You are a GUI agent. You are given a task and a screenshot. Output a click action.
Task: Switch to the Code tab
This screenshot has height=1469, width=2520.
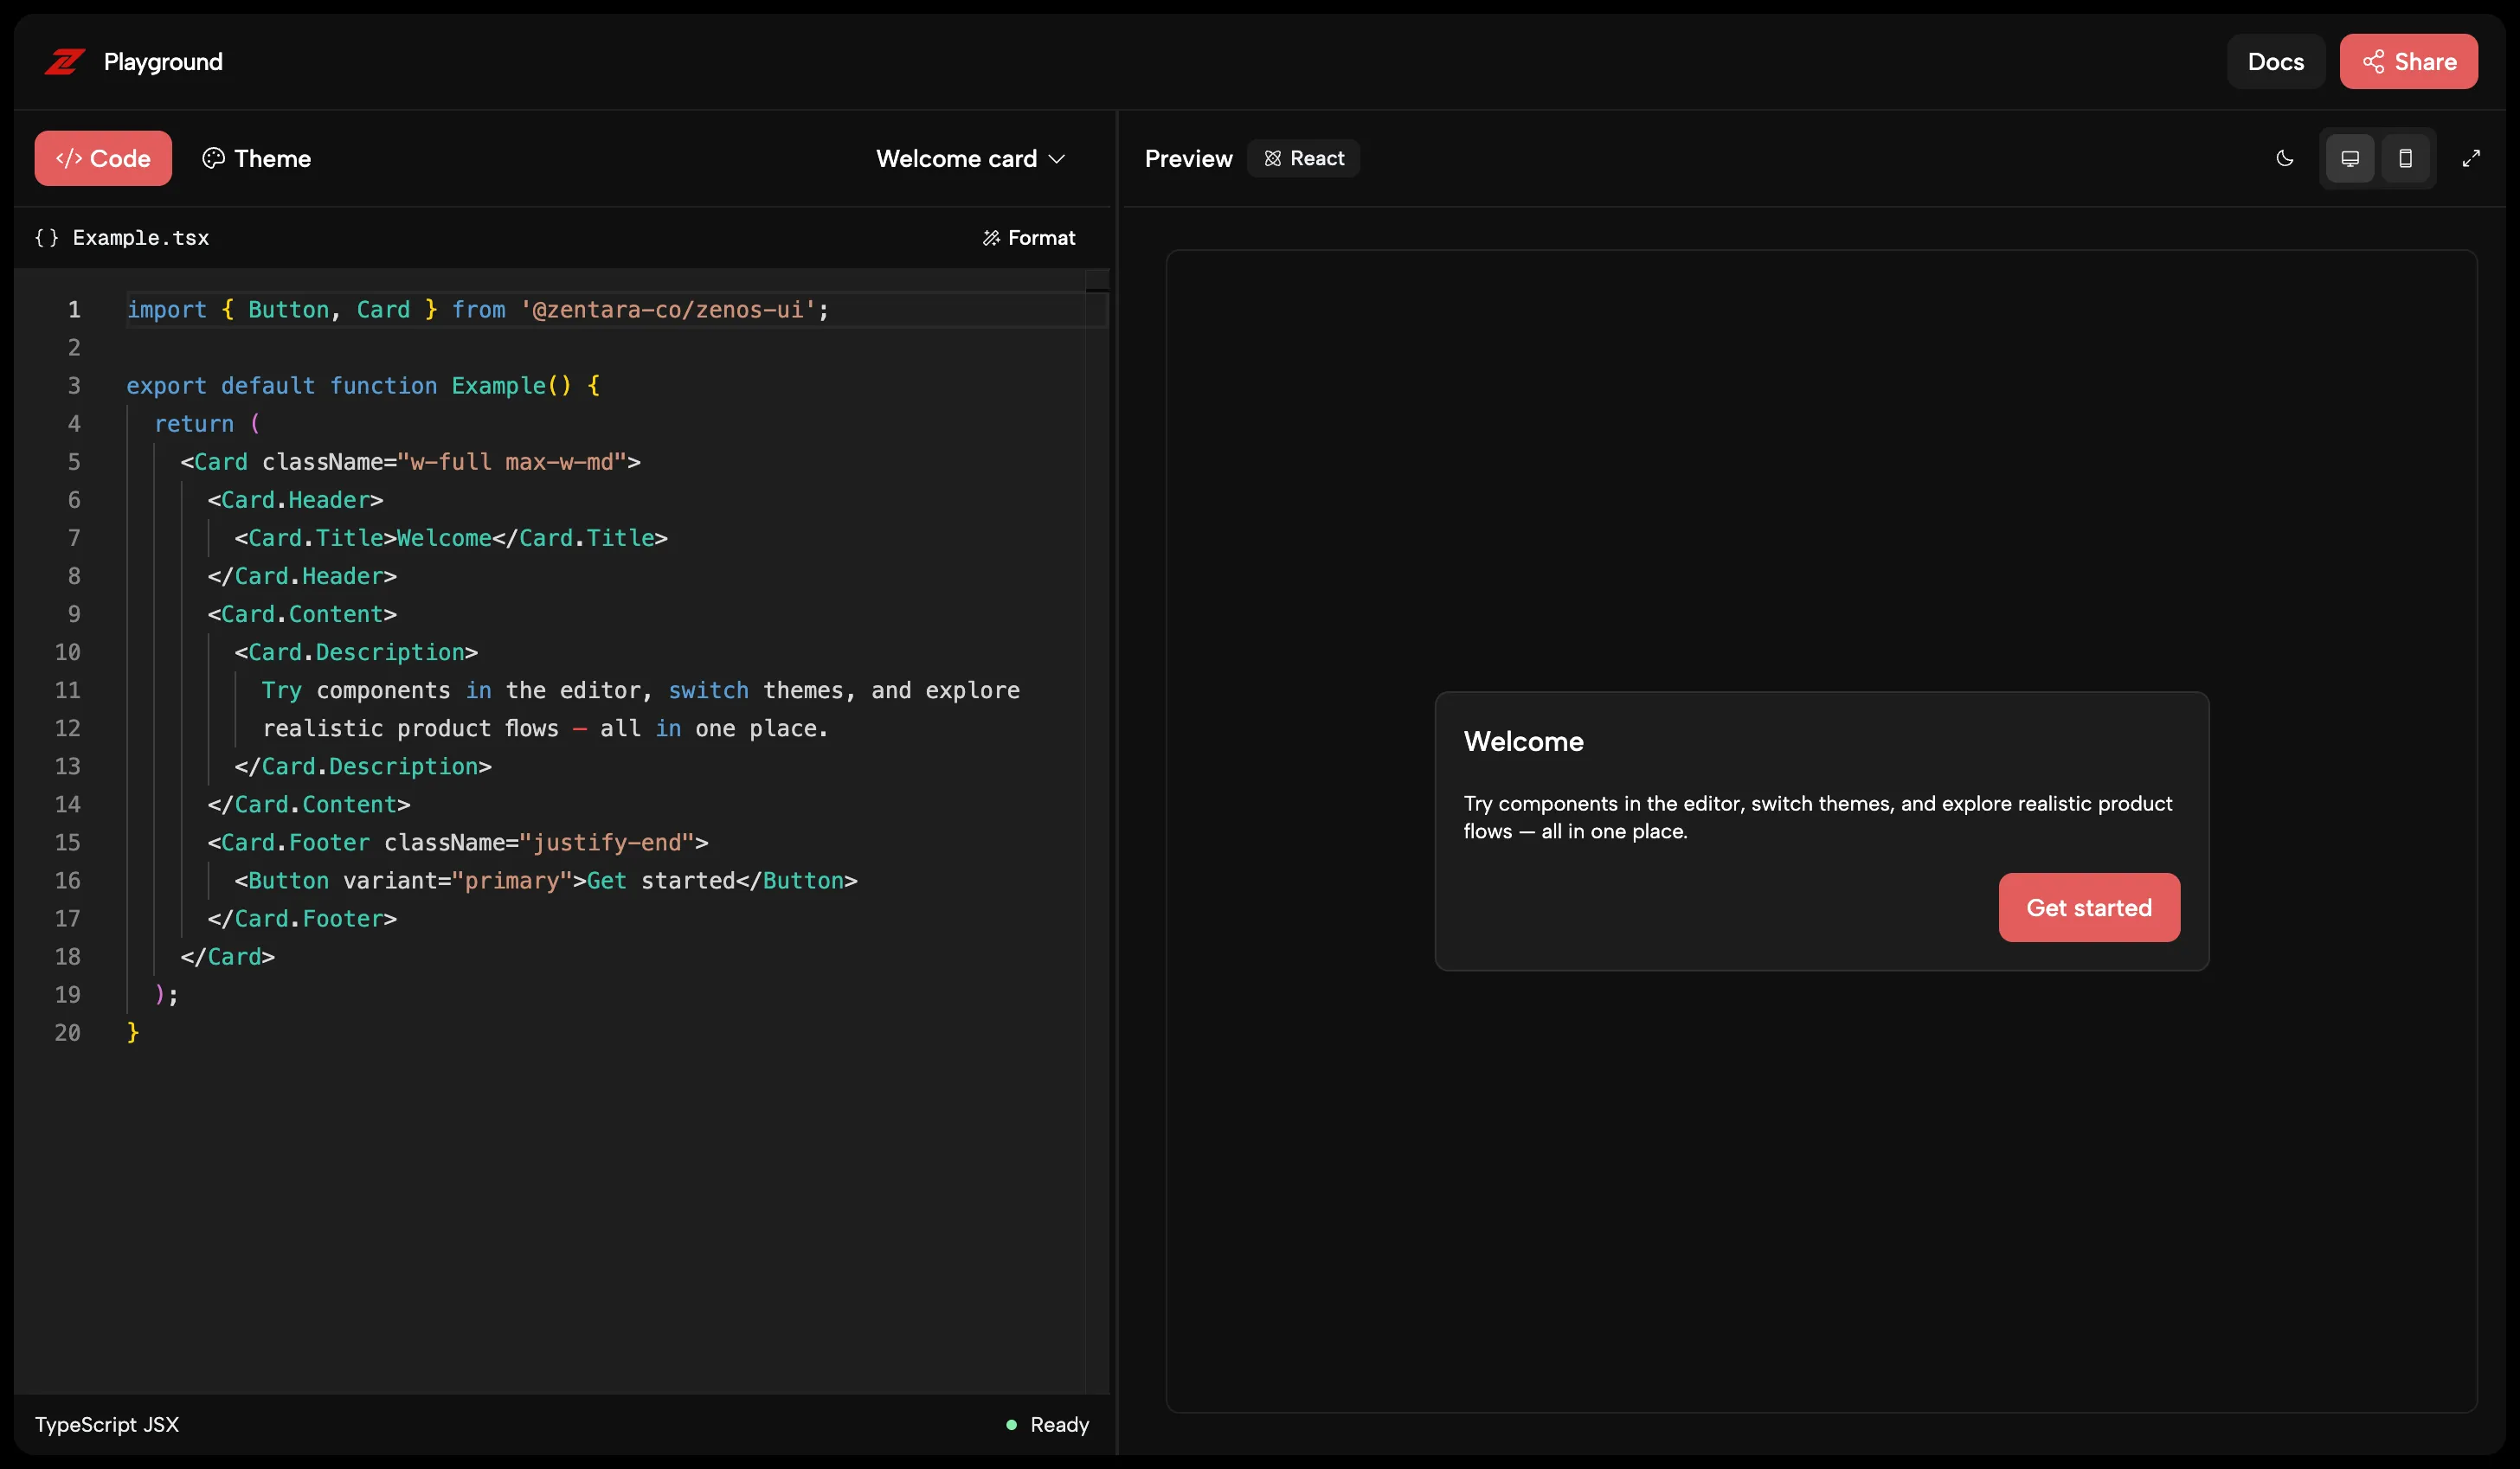coord(103,158)
